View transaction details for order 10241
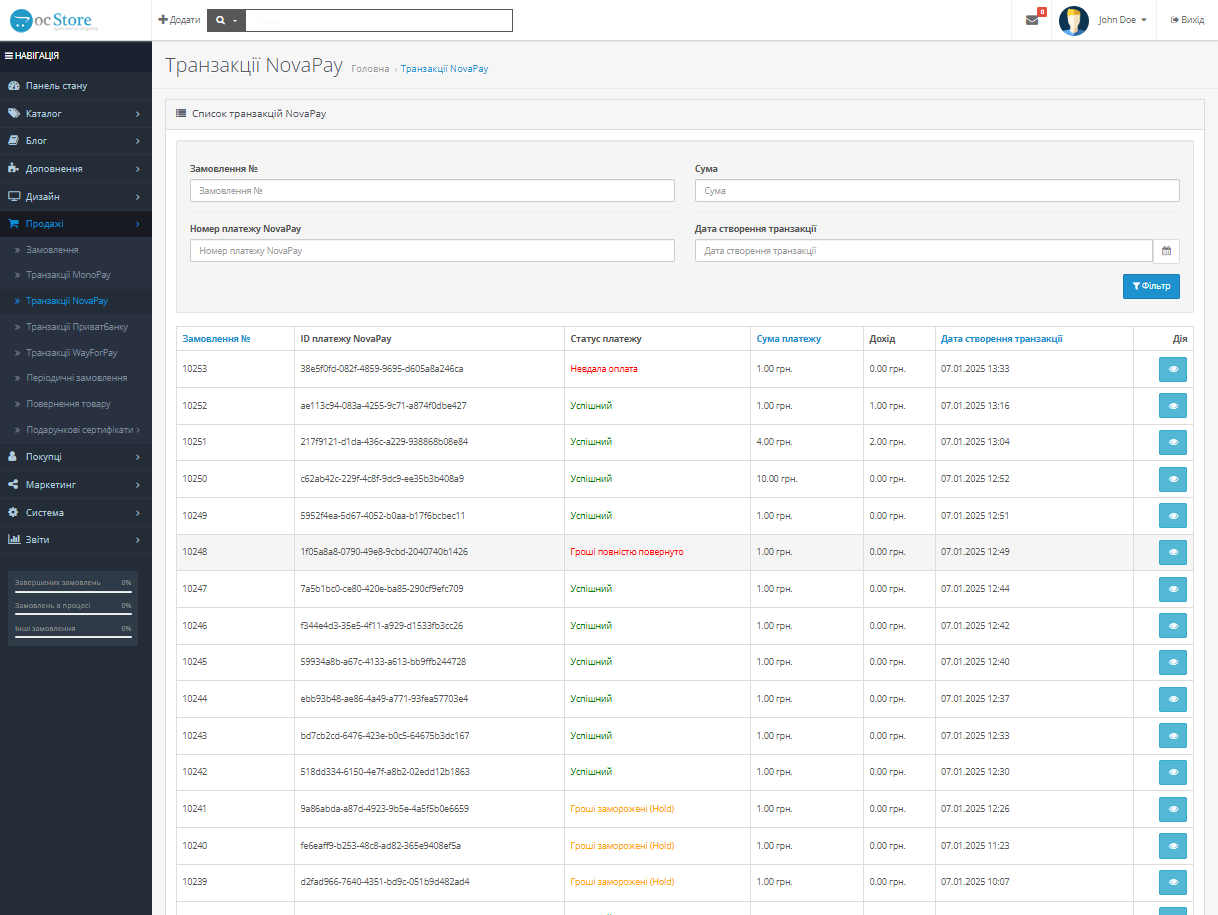Image resolution: width=1218 pixels, height=915 pixels. point(1173,809)
